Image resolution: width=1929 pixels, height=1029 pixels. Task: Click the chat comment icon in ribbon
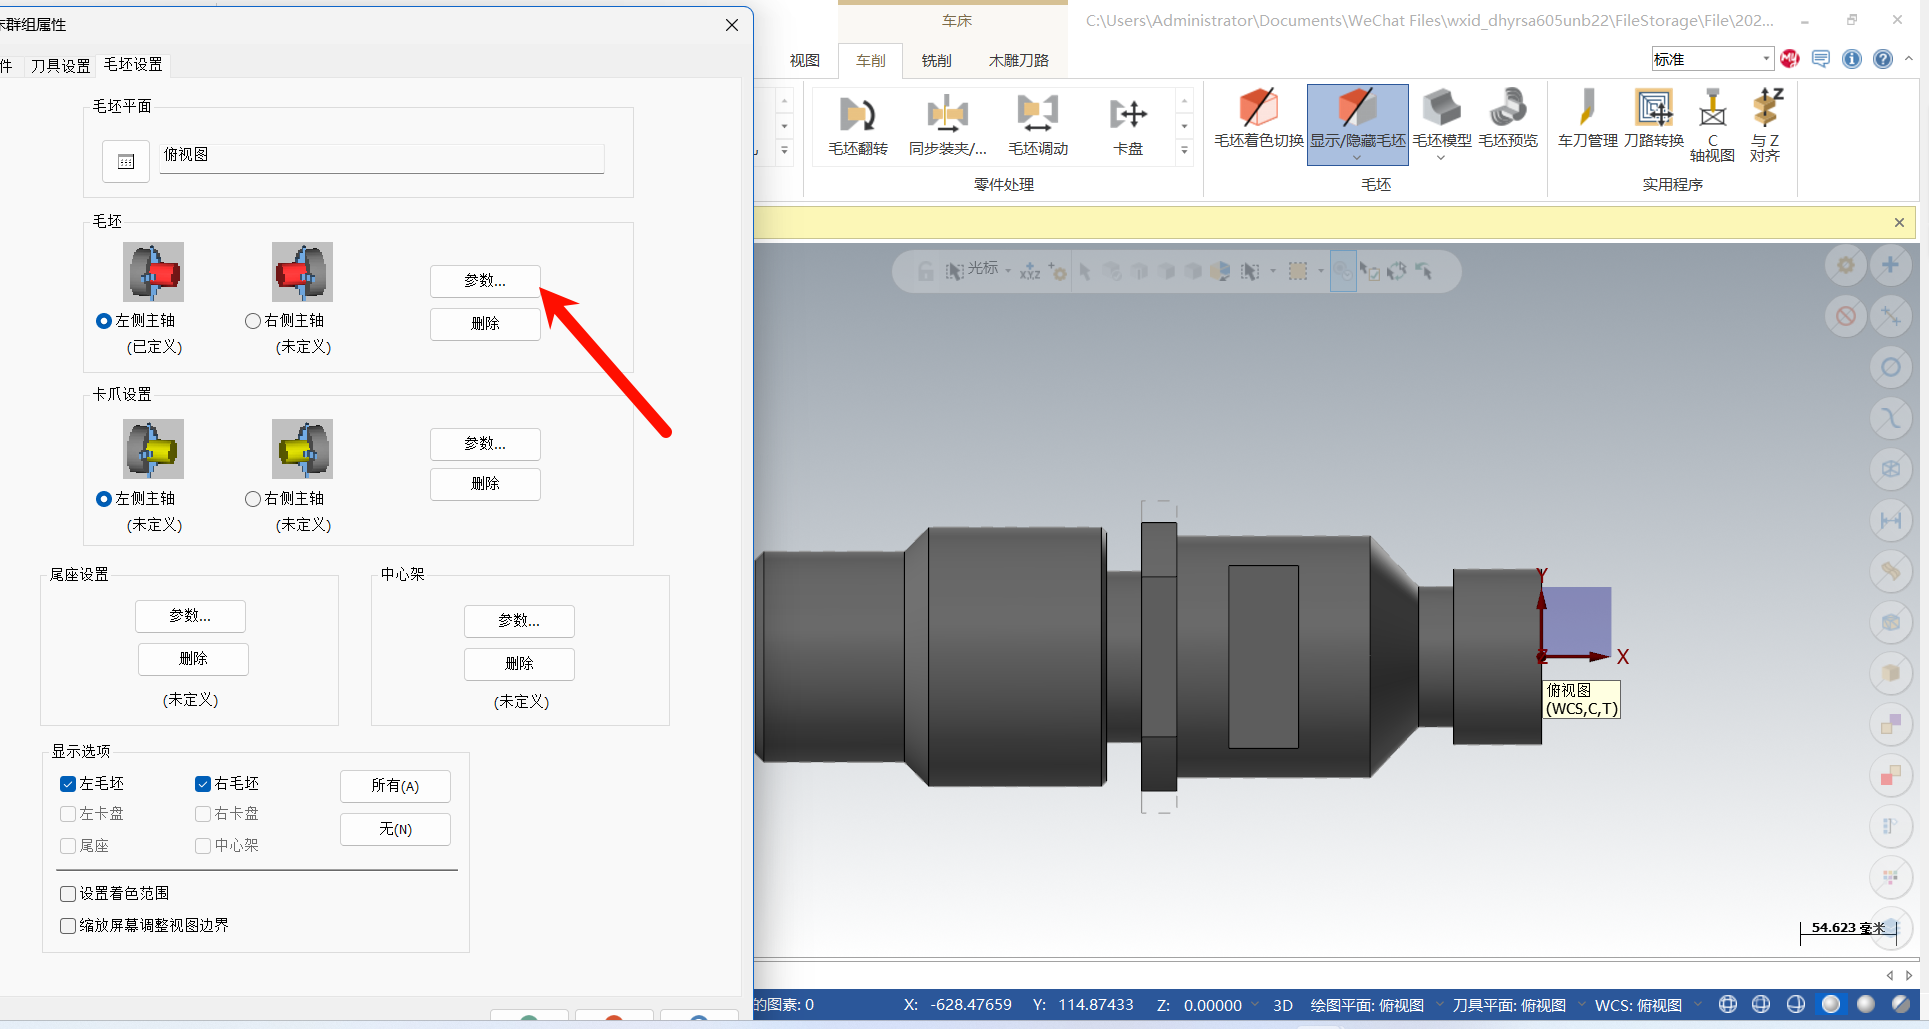pyautogui.click(x=1821, y=59)
